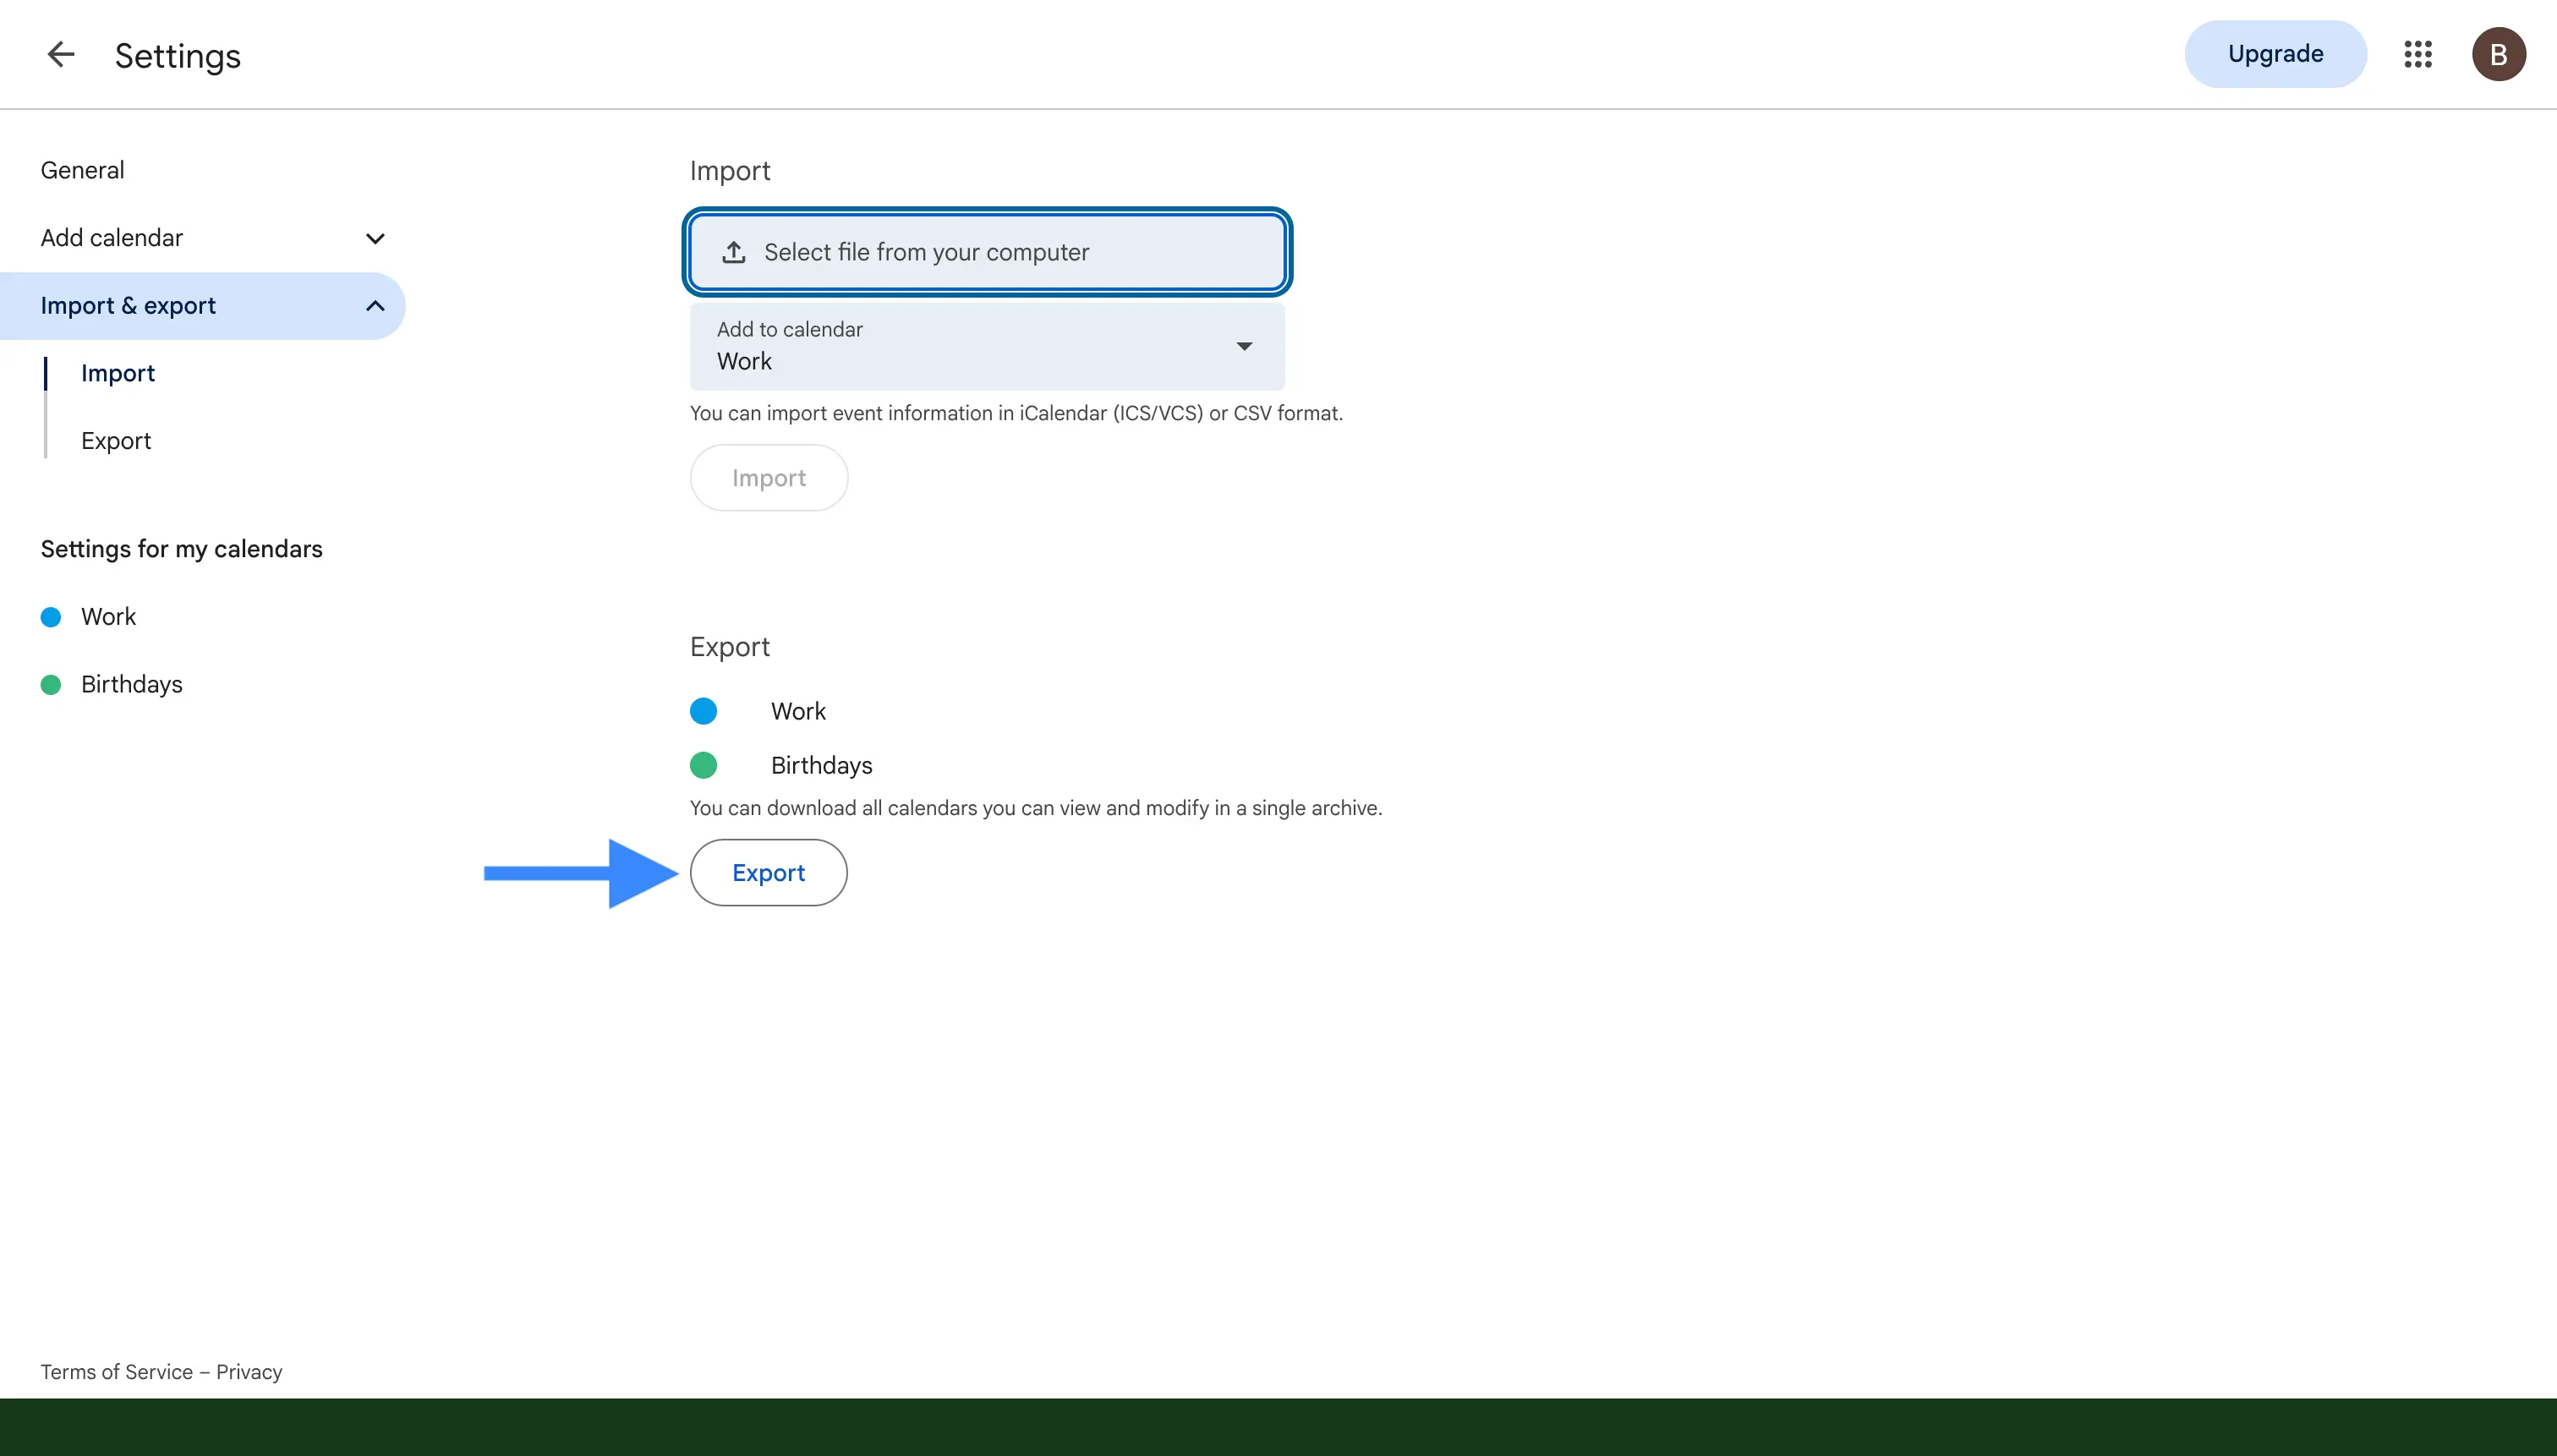Click the Birthdays calendar name under Export
Screen dimensions: 2557x1456
pyautogui.click(x=821, y=765)
